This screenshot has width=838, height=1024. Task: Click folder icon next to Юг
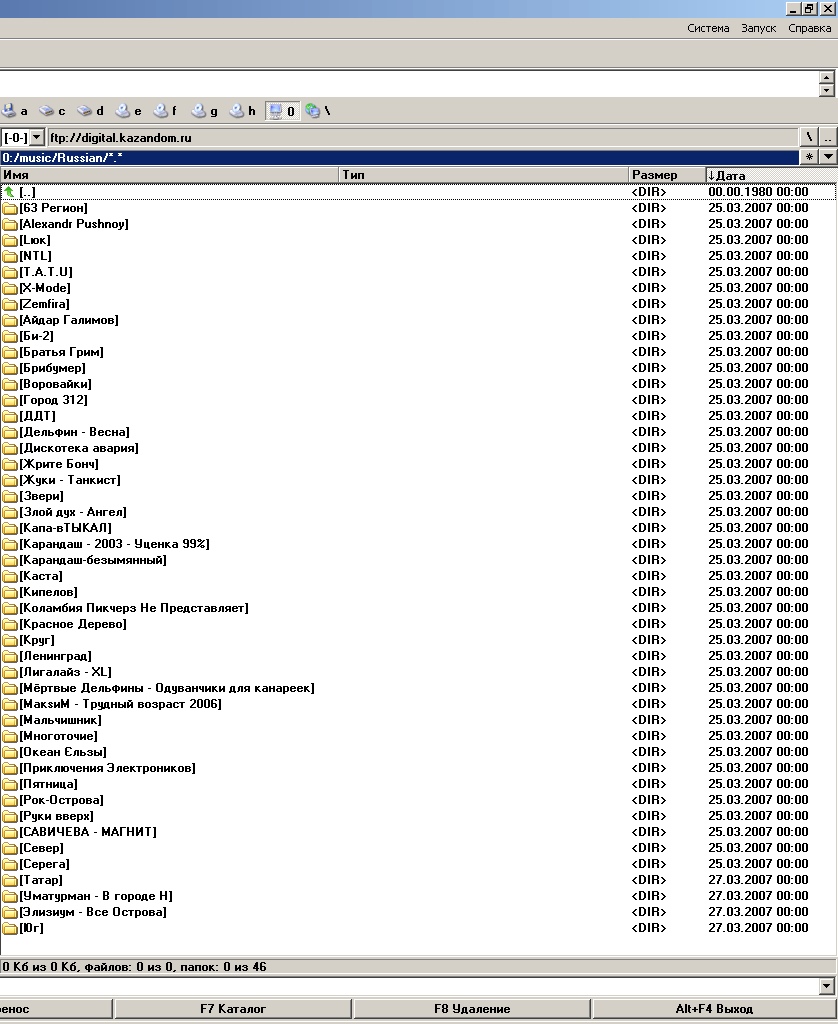[10, 928]
